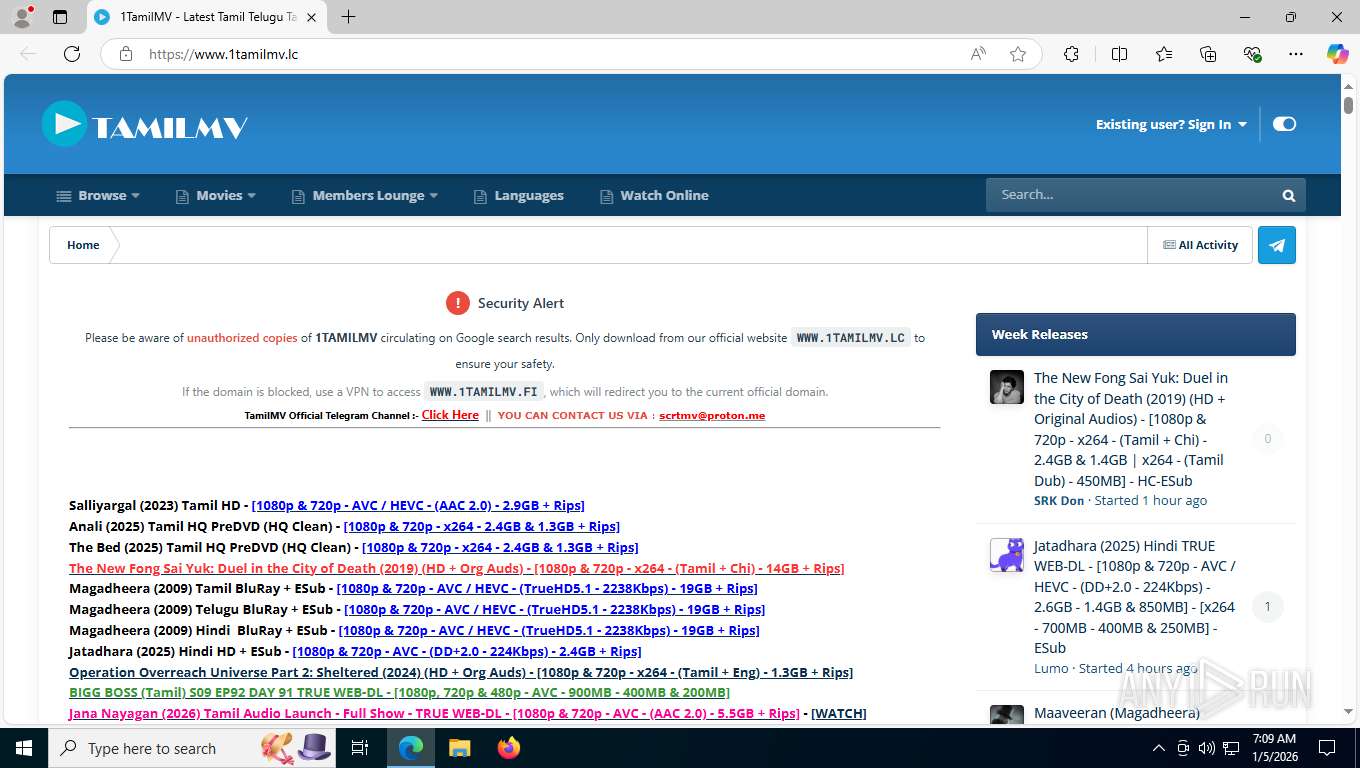Image resolution: width=1360 pixels, height=768 pixels.
Task: Open Jana Nayagan Audio Launch link
Action: click(x=434, y=713)
